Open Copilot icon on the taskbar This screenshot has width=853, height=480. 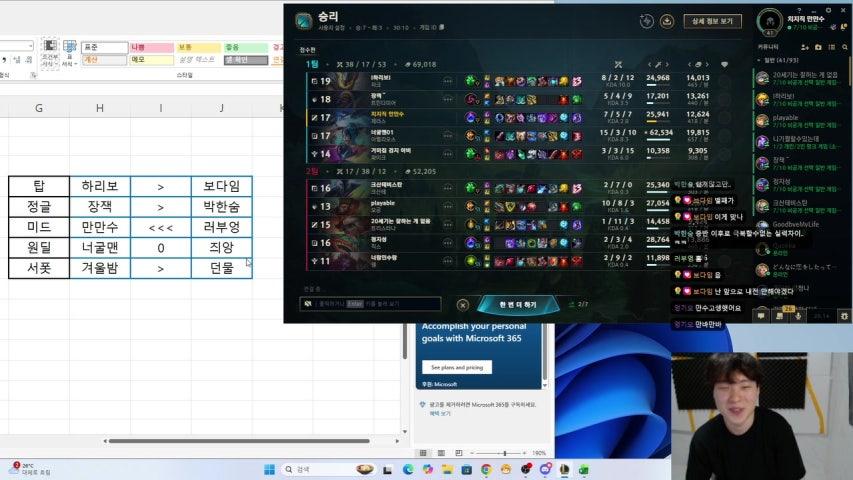pos(428,469)
